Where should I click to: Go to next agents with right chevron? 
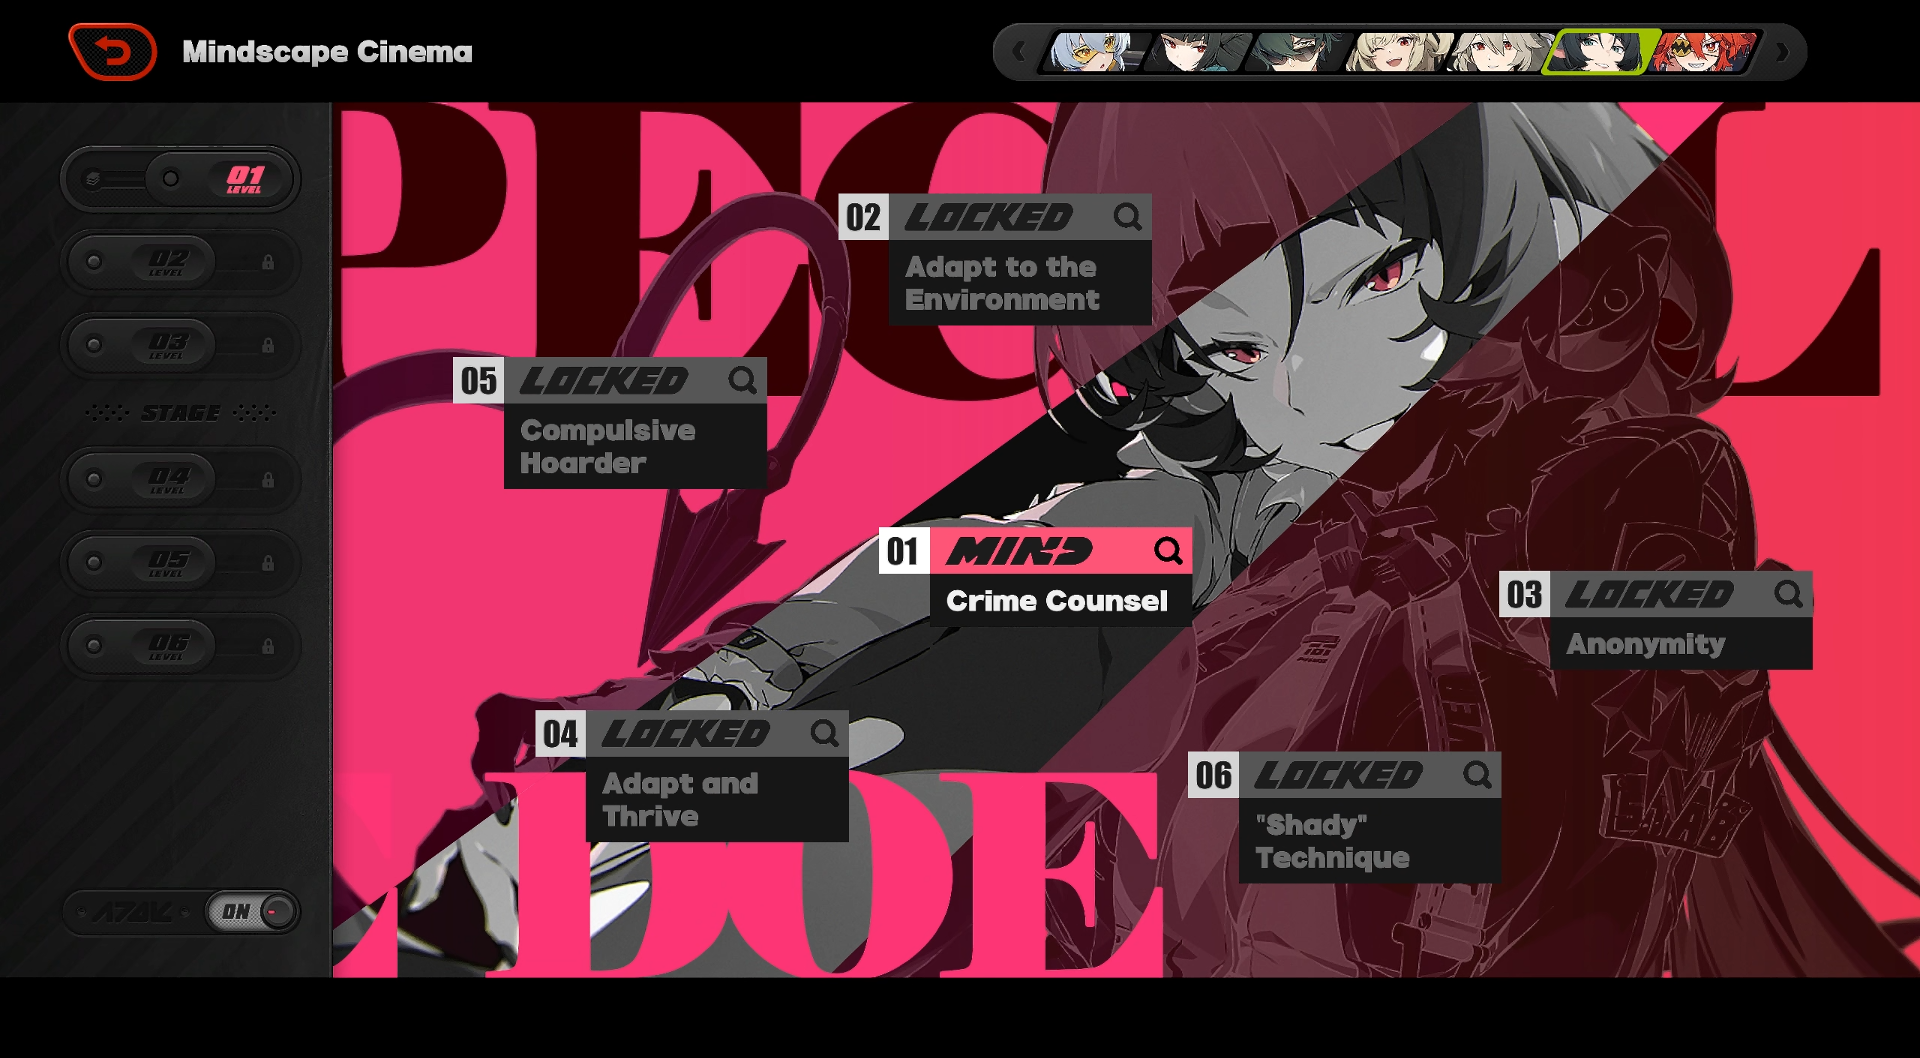tap(1782, 52)
